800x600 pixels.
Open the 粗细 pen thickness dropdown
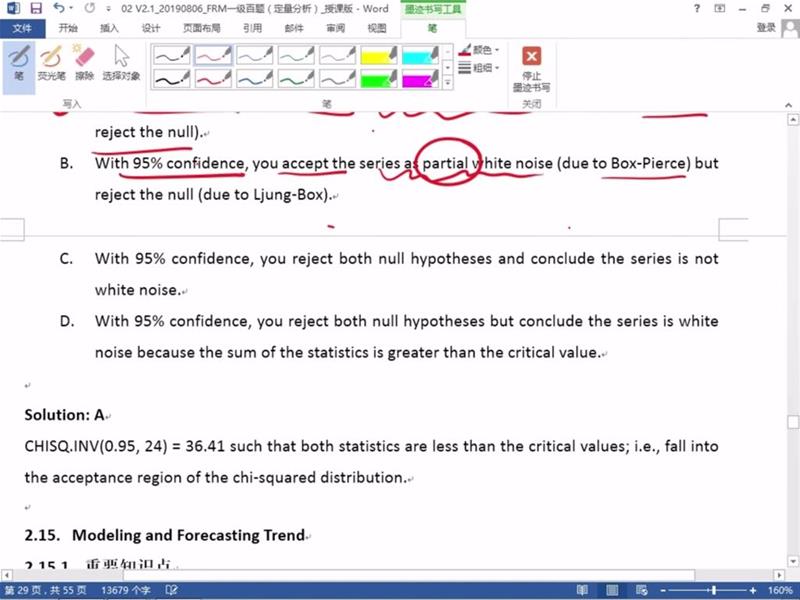coord(481,68)
